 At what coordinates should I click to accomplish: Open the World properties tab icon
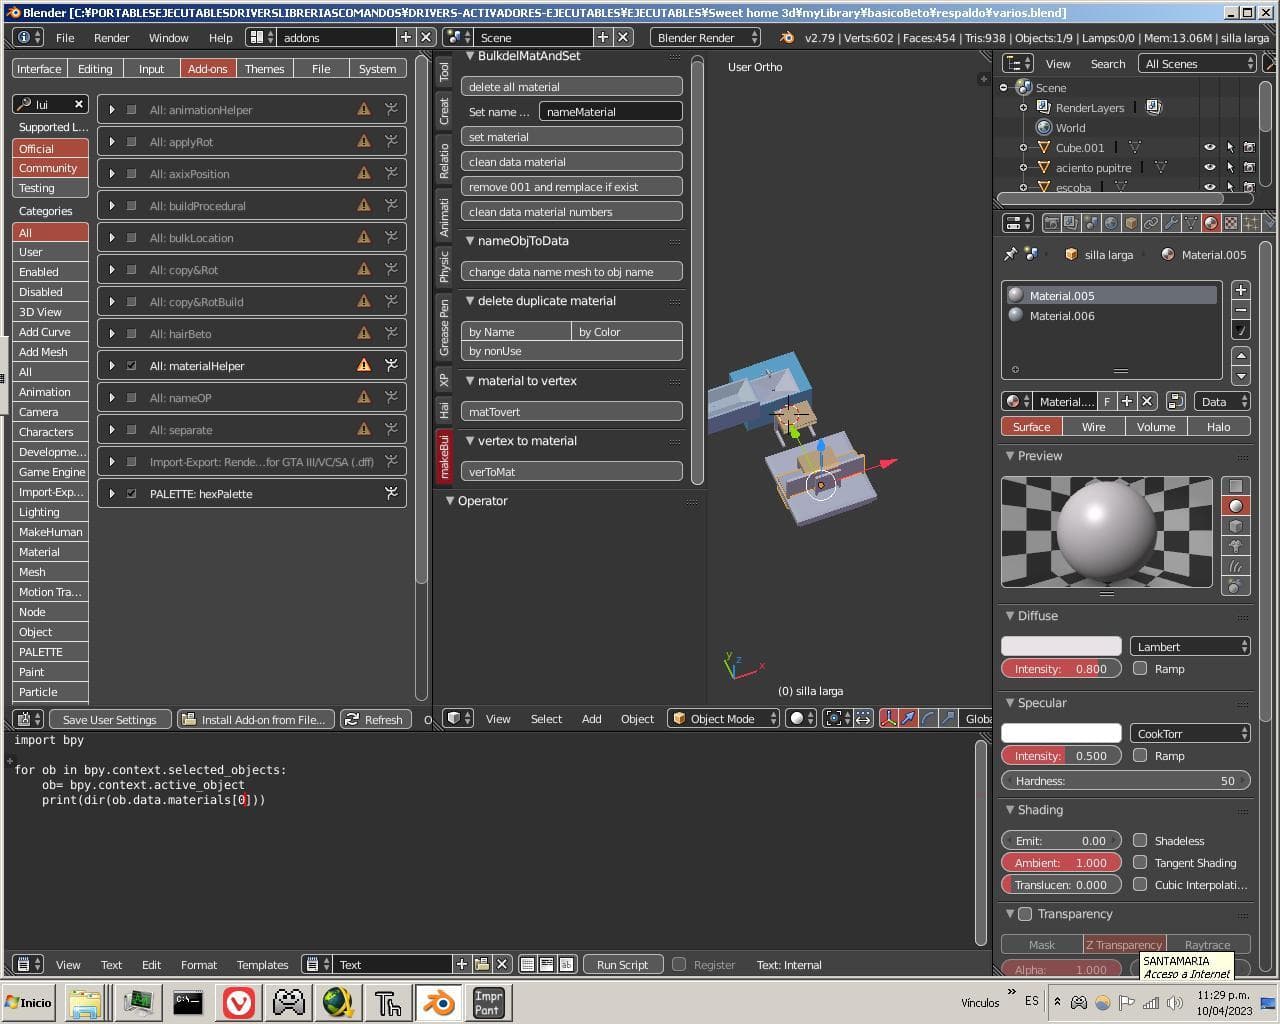point(1111,223)
